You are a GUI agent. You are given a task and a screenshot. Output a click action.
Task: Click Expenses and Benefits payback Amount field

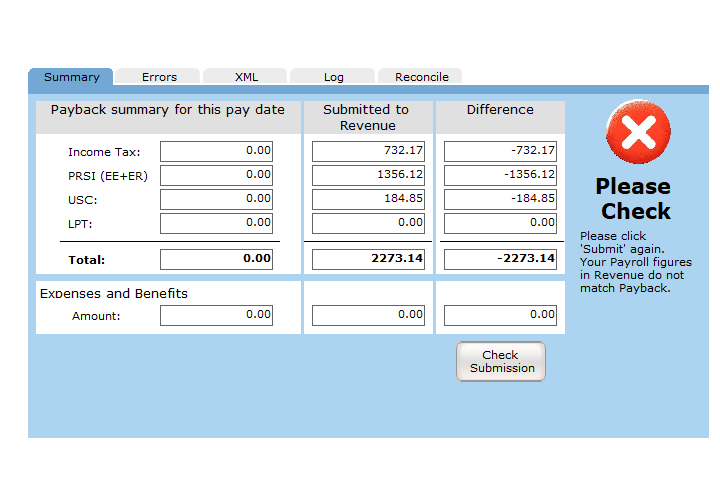click(x=216, y=315)
